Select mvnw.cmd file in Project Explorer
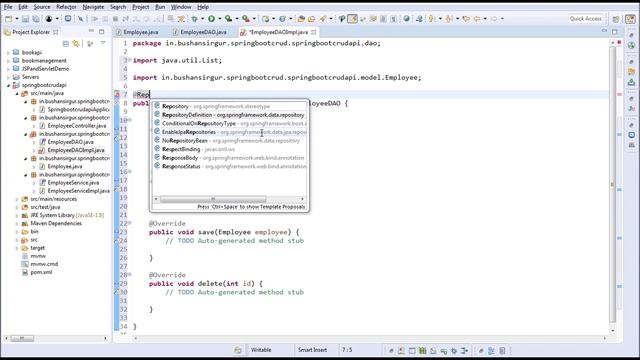This screenshot has width=640, height=360. (44, 264)
